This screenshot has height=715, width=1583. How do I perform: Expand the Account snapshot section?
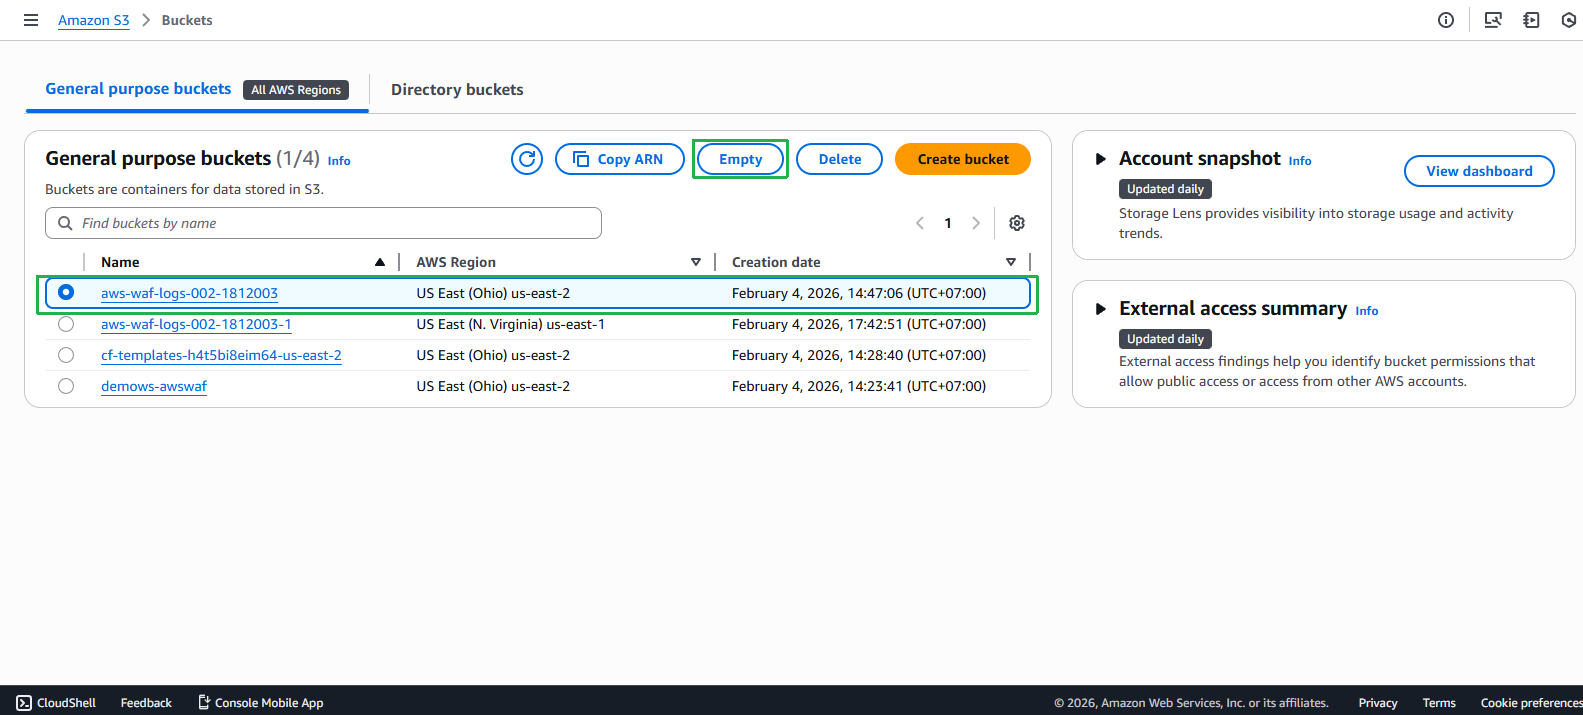[1100, 159]
